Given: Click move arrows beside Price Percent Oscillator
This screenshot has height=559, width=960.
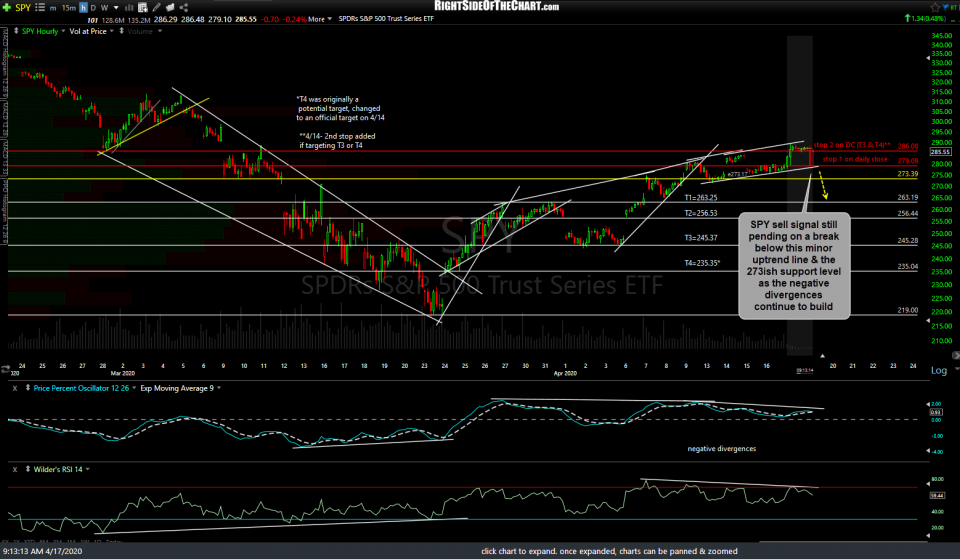Looking at the screenshot, I should tap(28, 388).
